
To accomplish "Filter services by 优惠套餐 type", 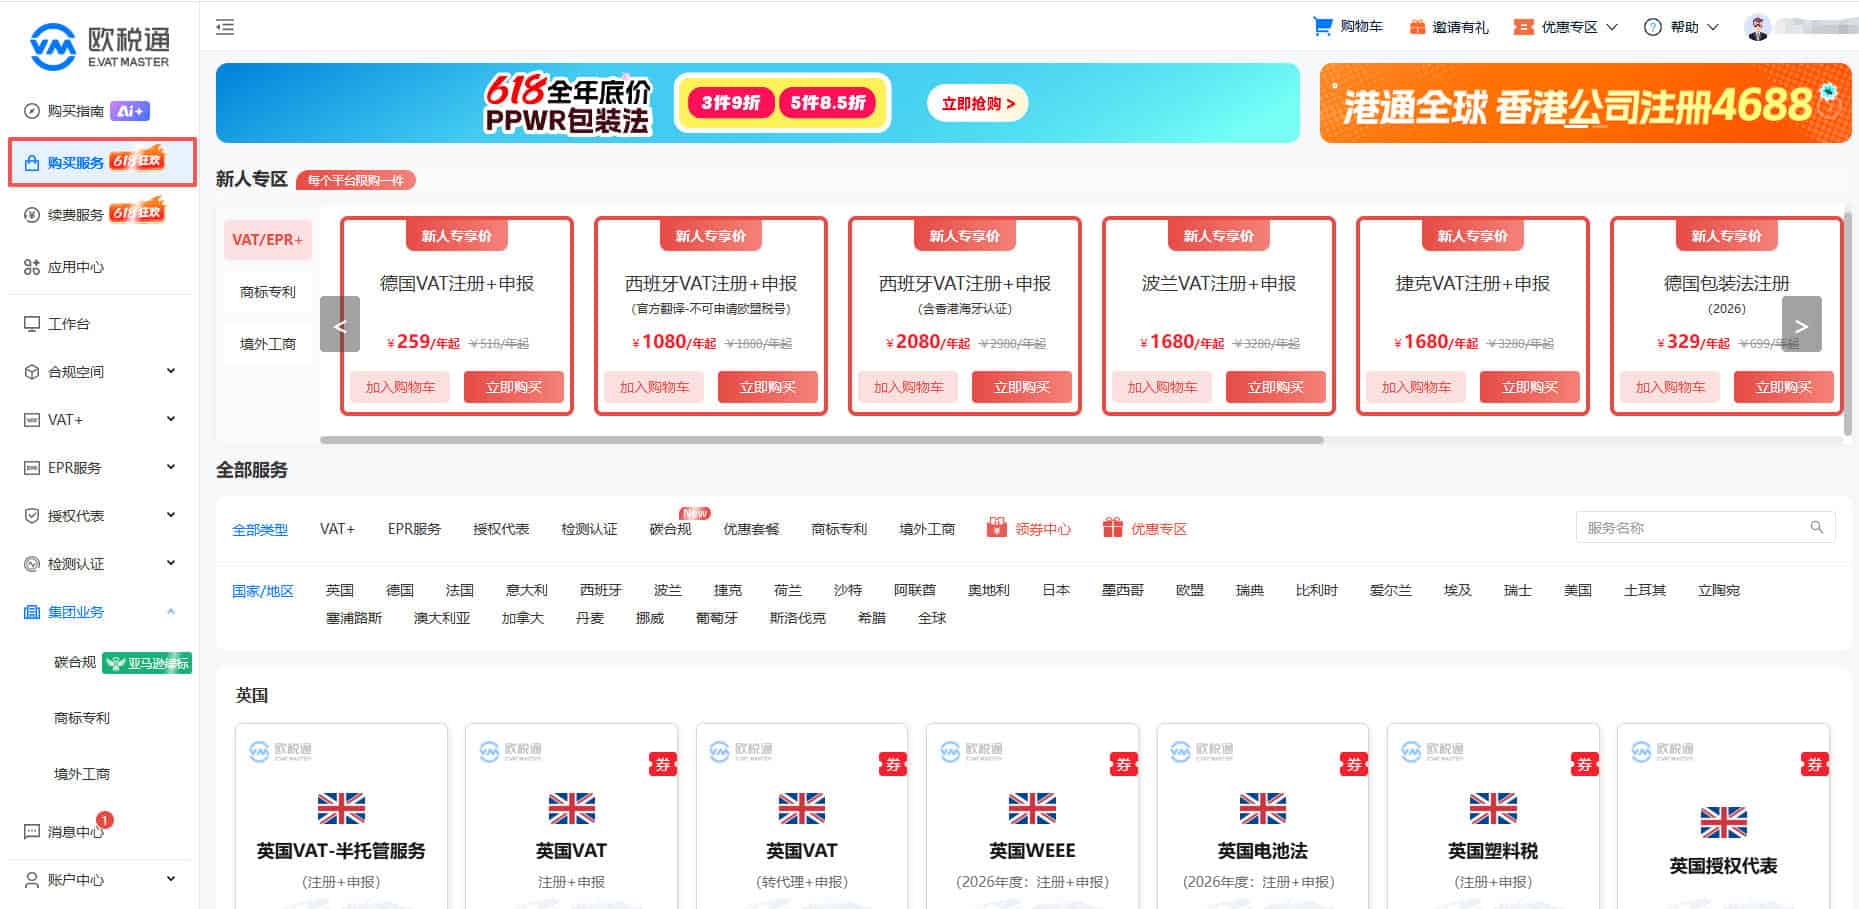I will point(751,529).
